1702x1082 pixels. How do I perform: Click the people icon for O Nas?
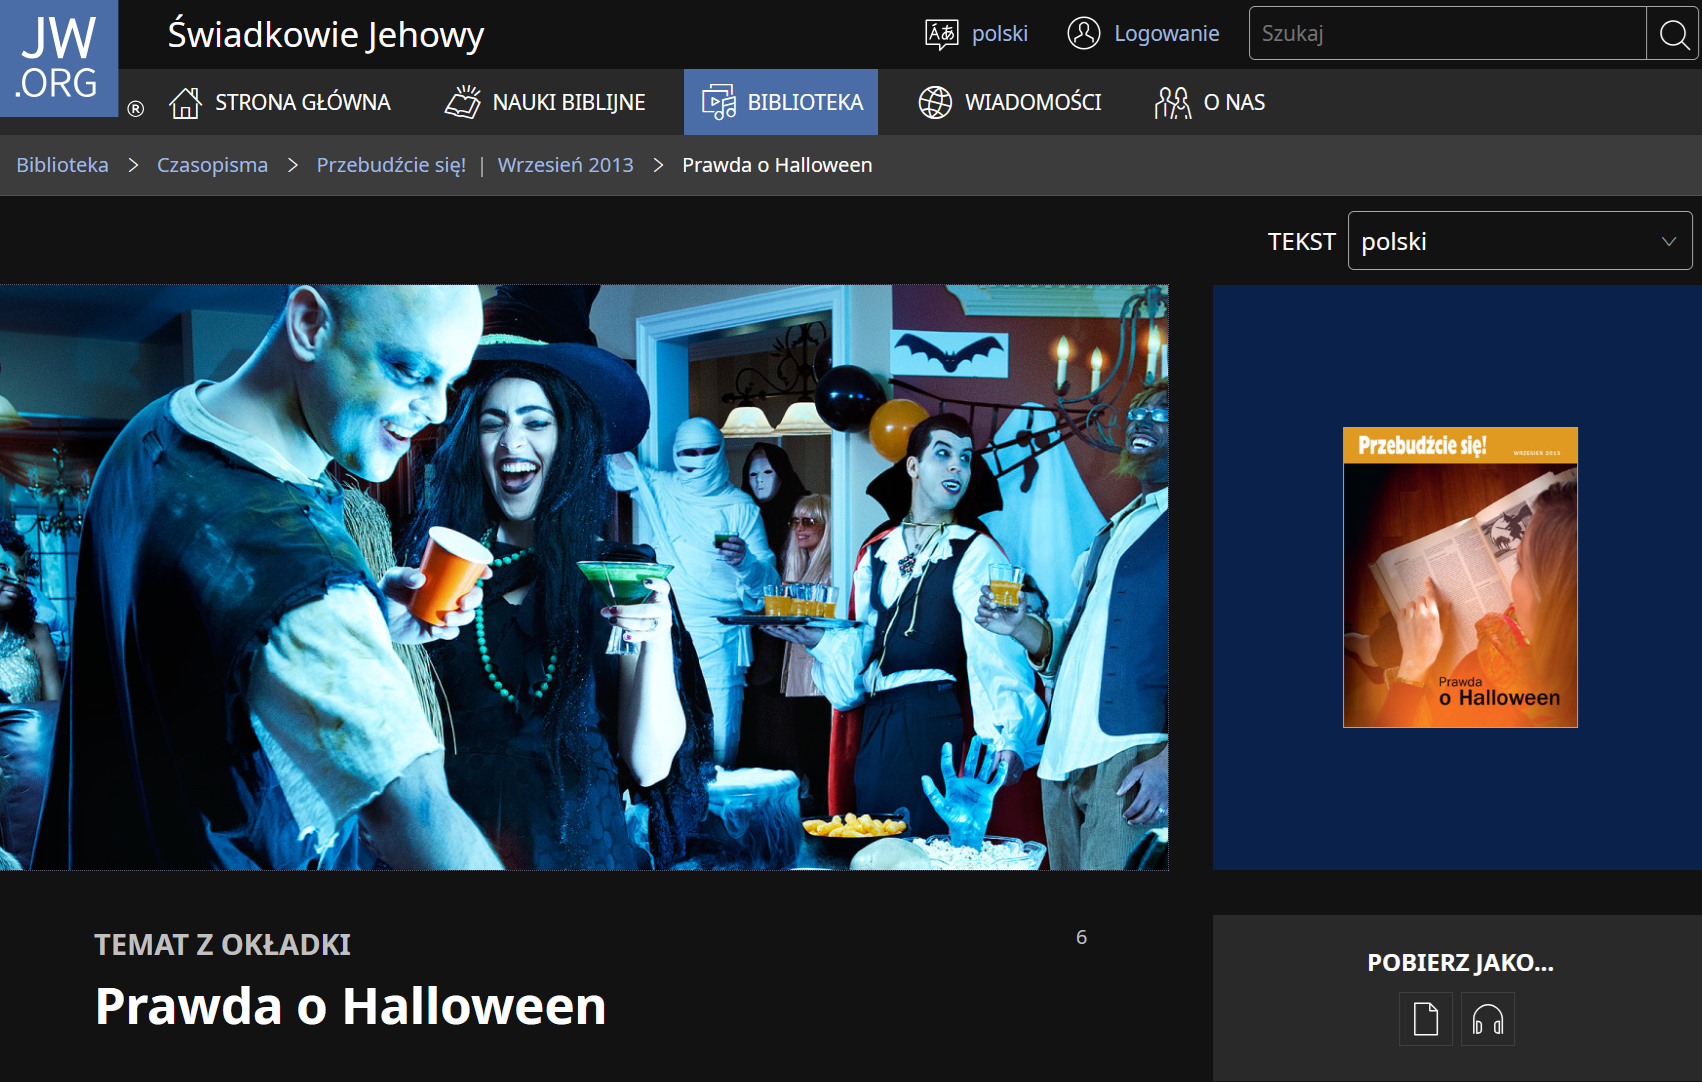[1172, 102]
